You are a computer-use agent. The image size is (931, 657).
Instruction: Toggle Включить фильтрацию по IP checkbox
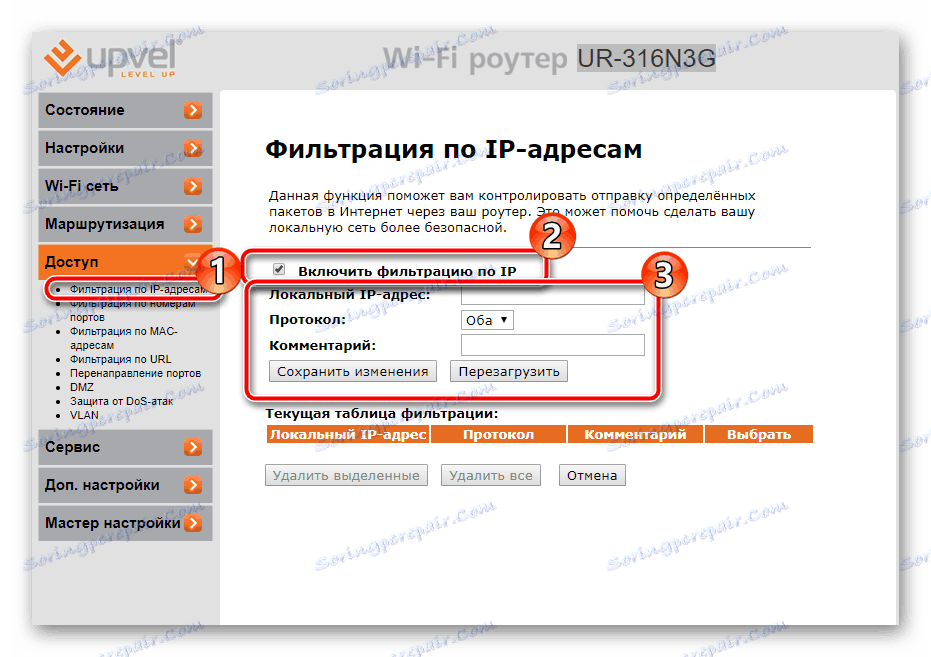click(x=278, y=269)
